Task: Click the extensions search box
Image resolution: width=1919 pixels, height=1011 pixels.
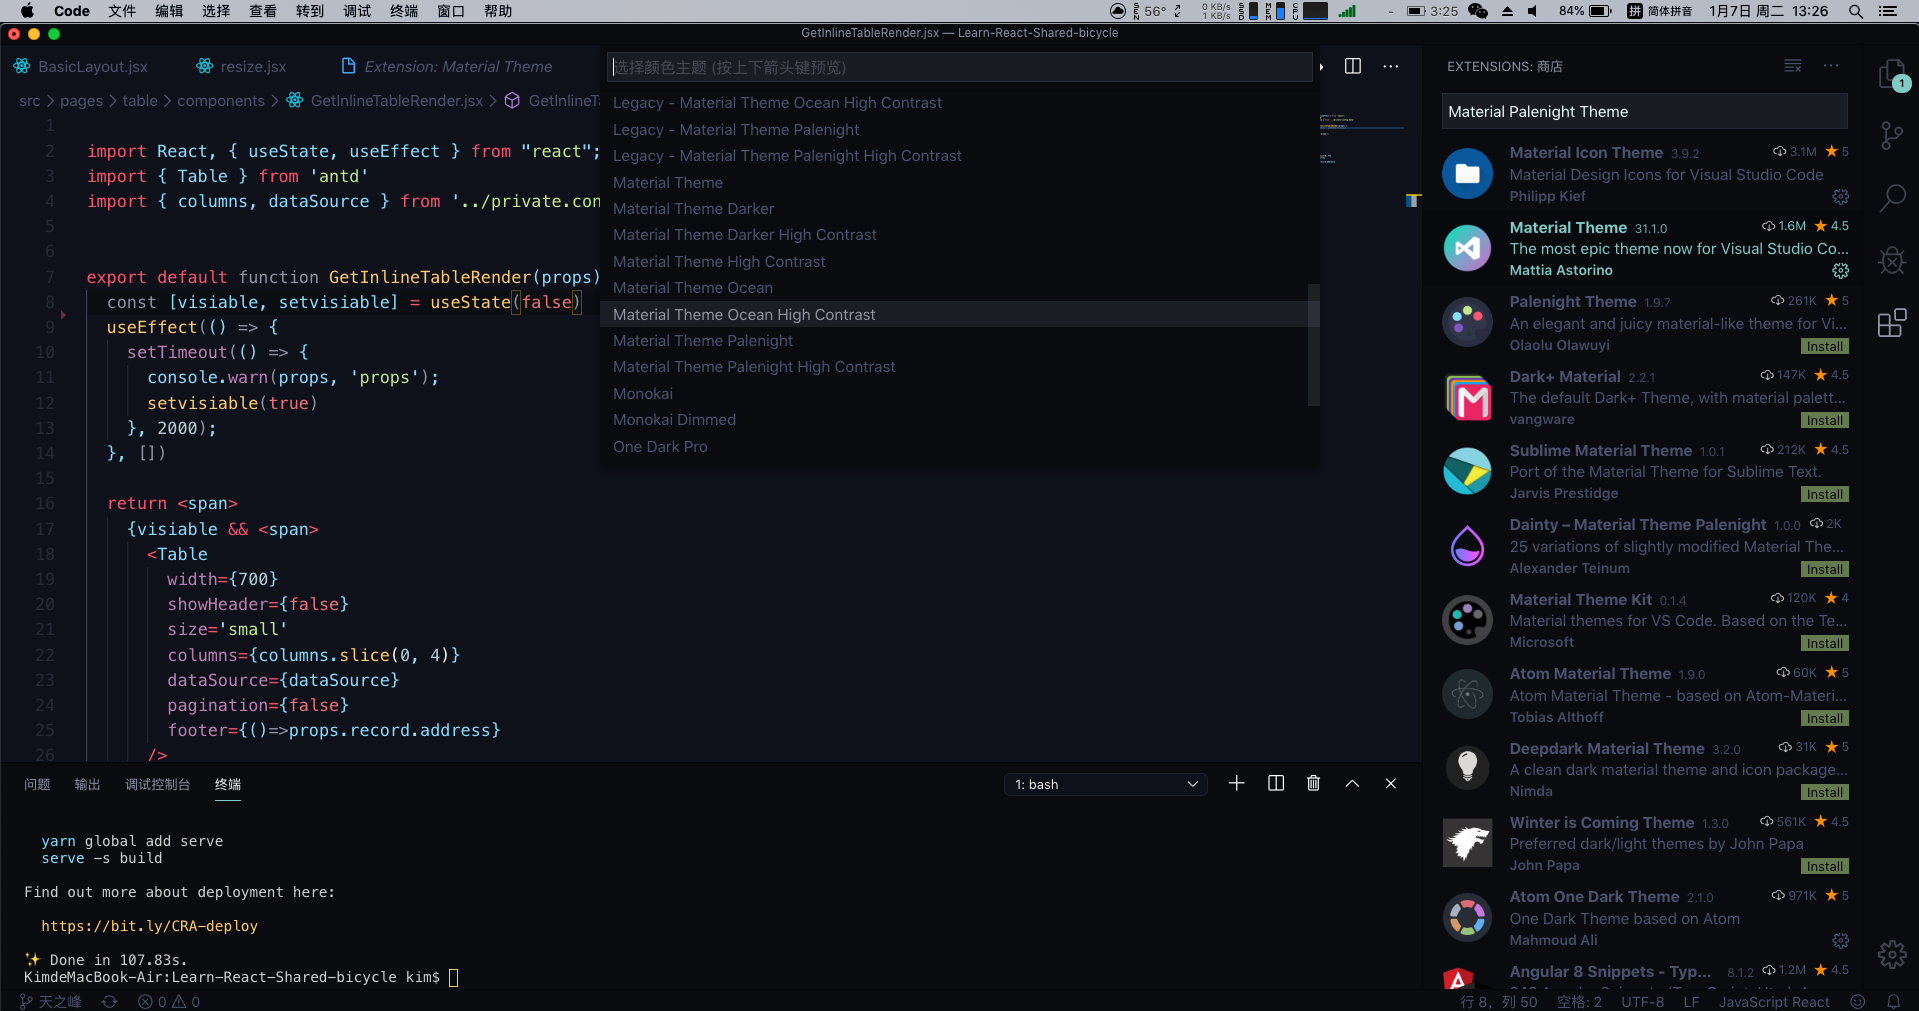Action: [1644, 111]
